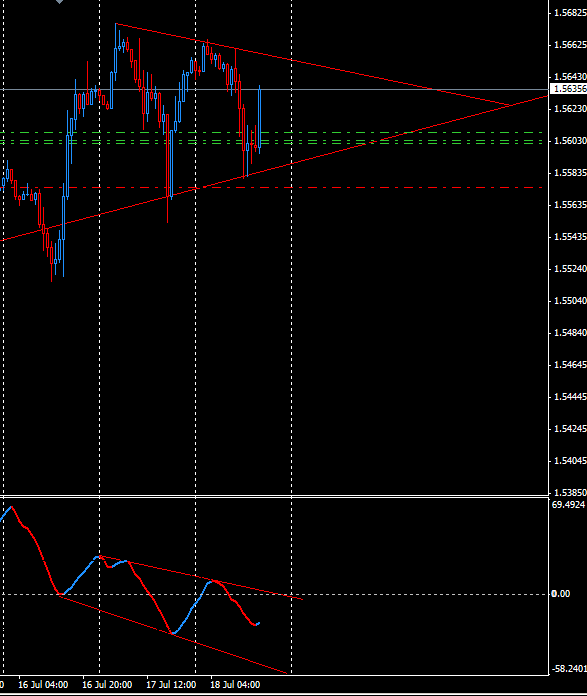Click the 16 Jul 04:00 time label

pos(43,685)
